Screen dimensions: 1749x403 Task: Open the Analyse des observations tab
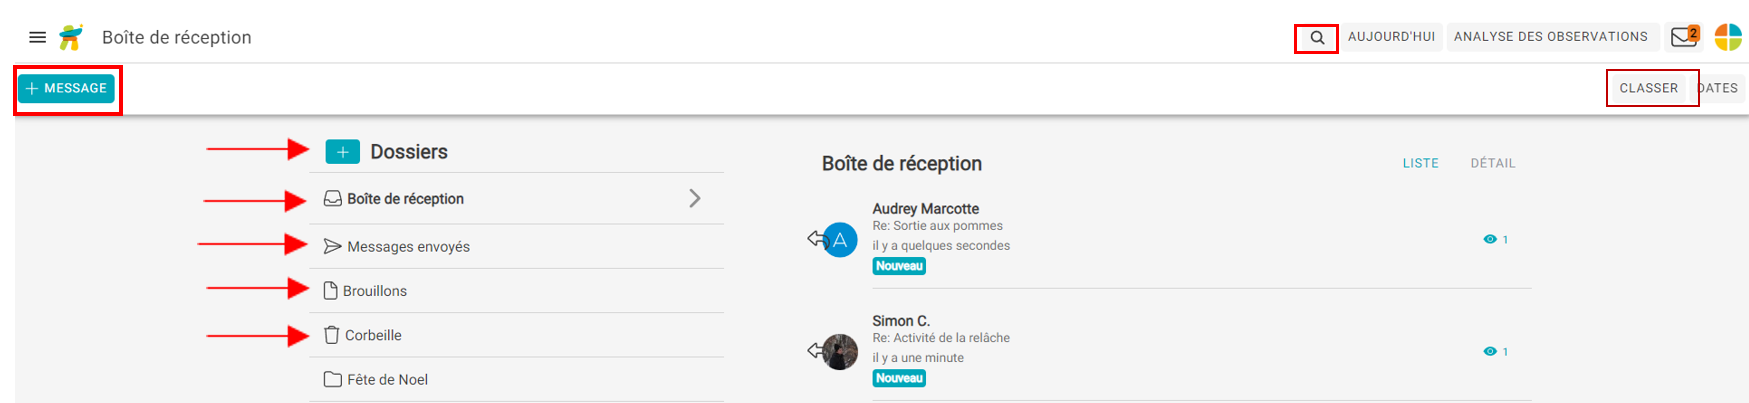[x=1550, y=37]
